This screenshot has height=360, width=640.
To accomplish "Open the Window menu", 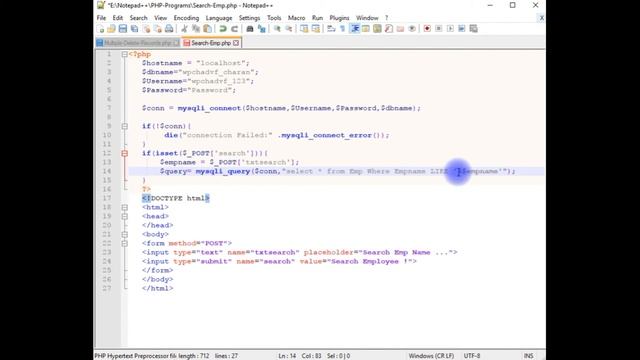I will pyautogui.click(x=367, y=18).
